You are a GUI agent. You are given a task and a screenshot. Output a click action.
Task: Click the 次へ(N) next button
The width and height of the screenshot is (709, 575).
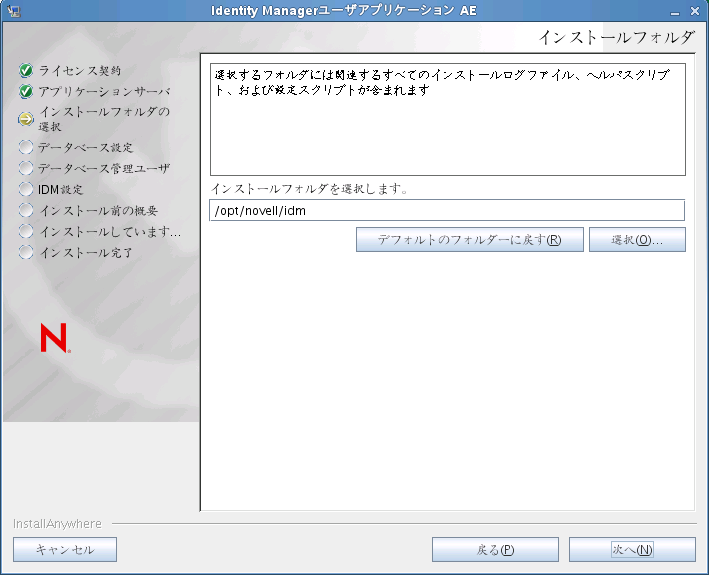[x=632, y=549]
